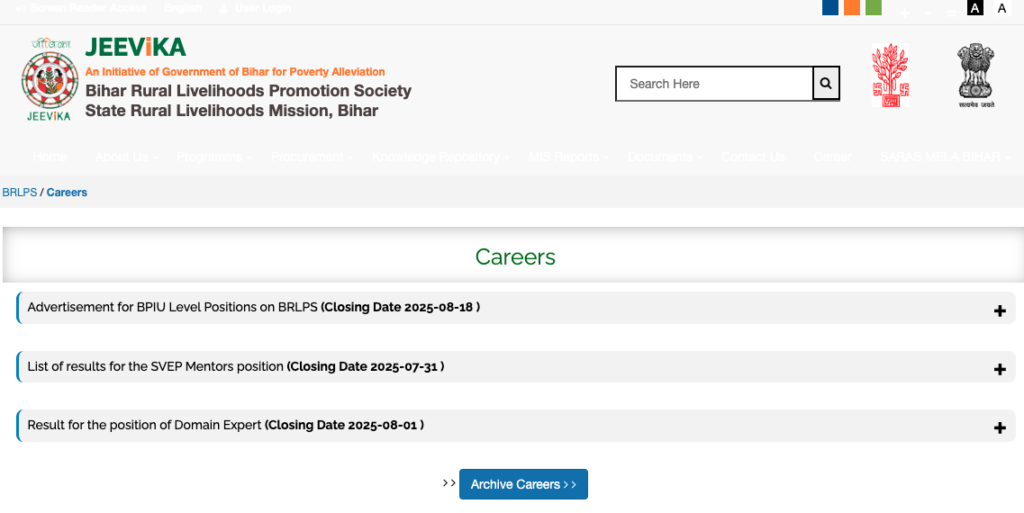Click the Bihar government tree emblem
This screenshot has height=513, width=1024.
coord(890,75)
